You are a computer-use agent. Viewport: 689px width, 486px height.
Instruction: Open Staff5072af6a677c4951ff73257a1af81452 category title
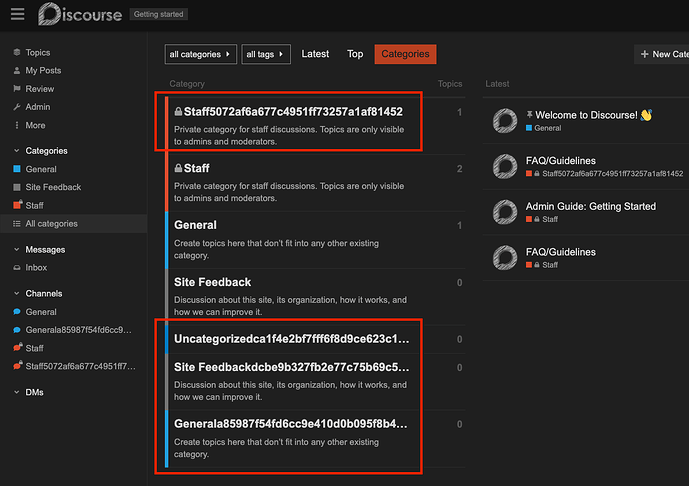[293, 112]
